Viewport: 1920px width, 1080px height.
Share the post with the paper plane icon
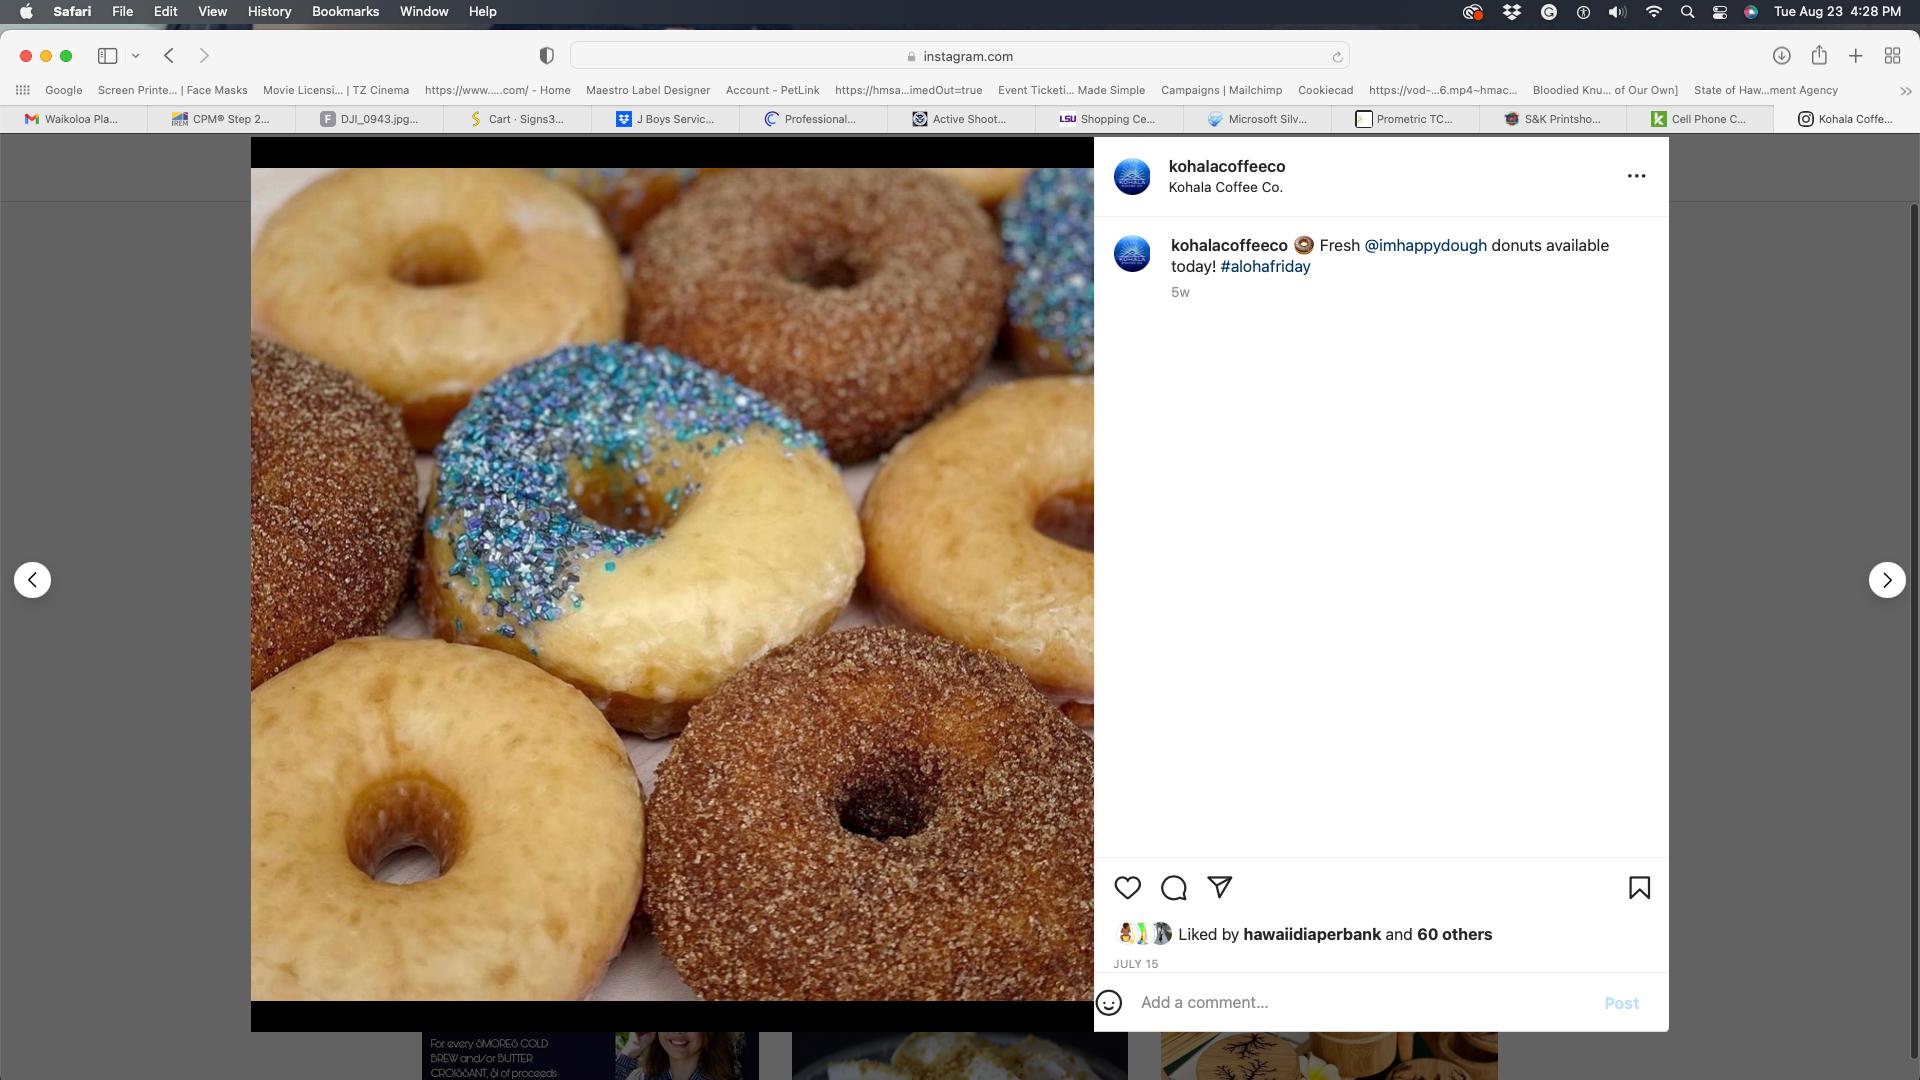coord(1219,887)
